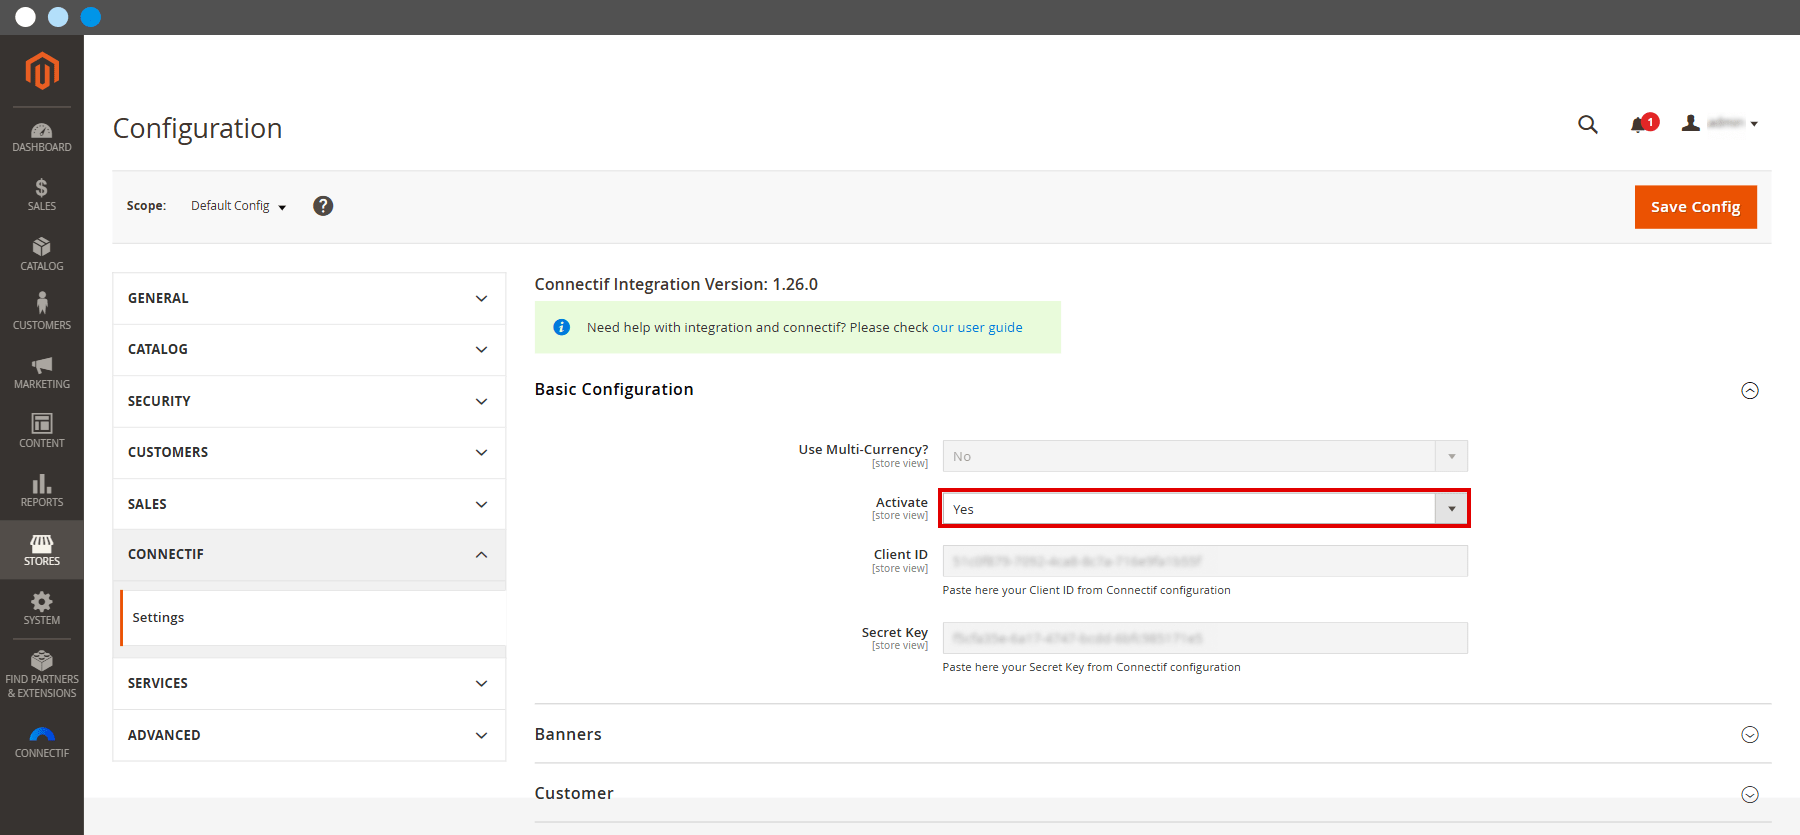
Task: Expand the CATALOG configuration section
Action: (x=309, y=350)
